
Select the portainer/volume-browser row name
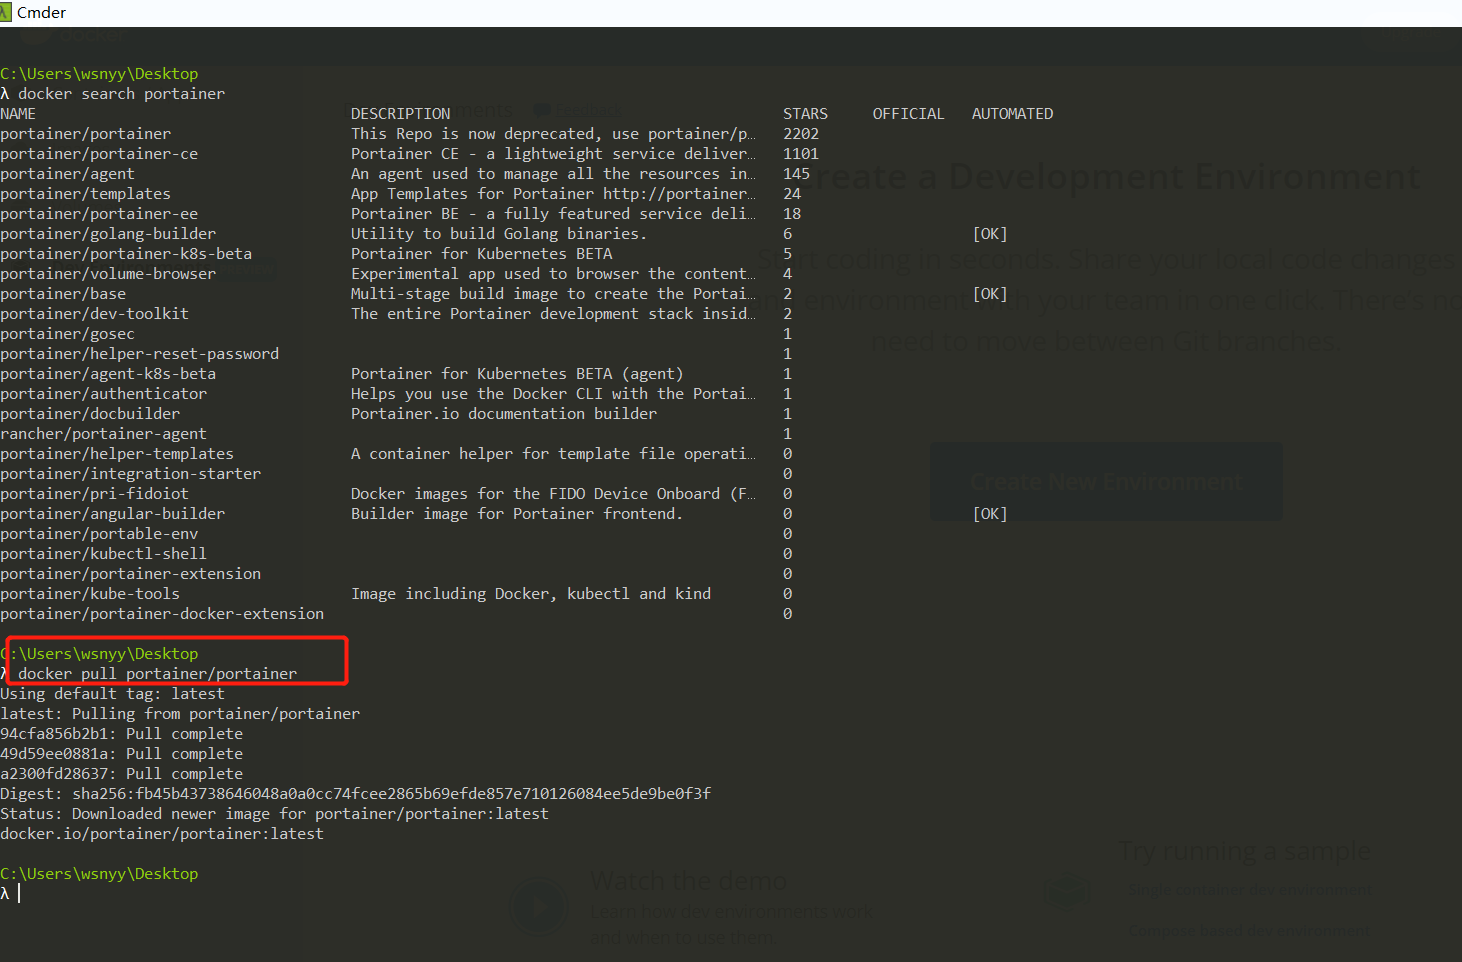pyautogui.click(x=108, y=274)
